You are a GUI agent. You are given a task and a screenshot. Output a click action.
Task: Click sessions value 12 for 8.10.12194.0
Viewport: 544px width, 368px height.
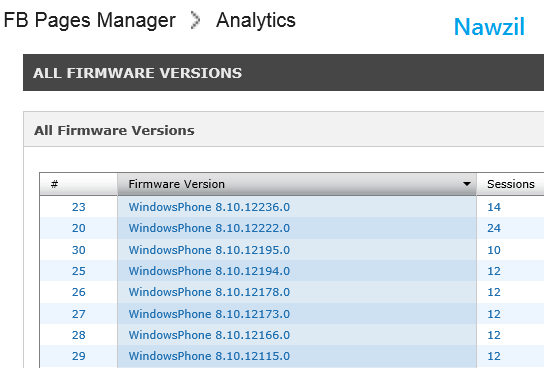(494, 271)
